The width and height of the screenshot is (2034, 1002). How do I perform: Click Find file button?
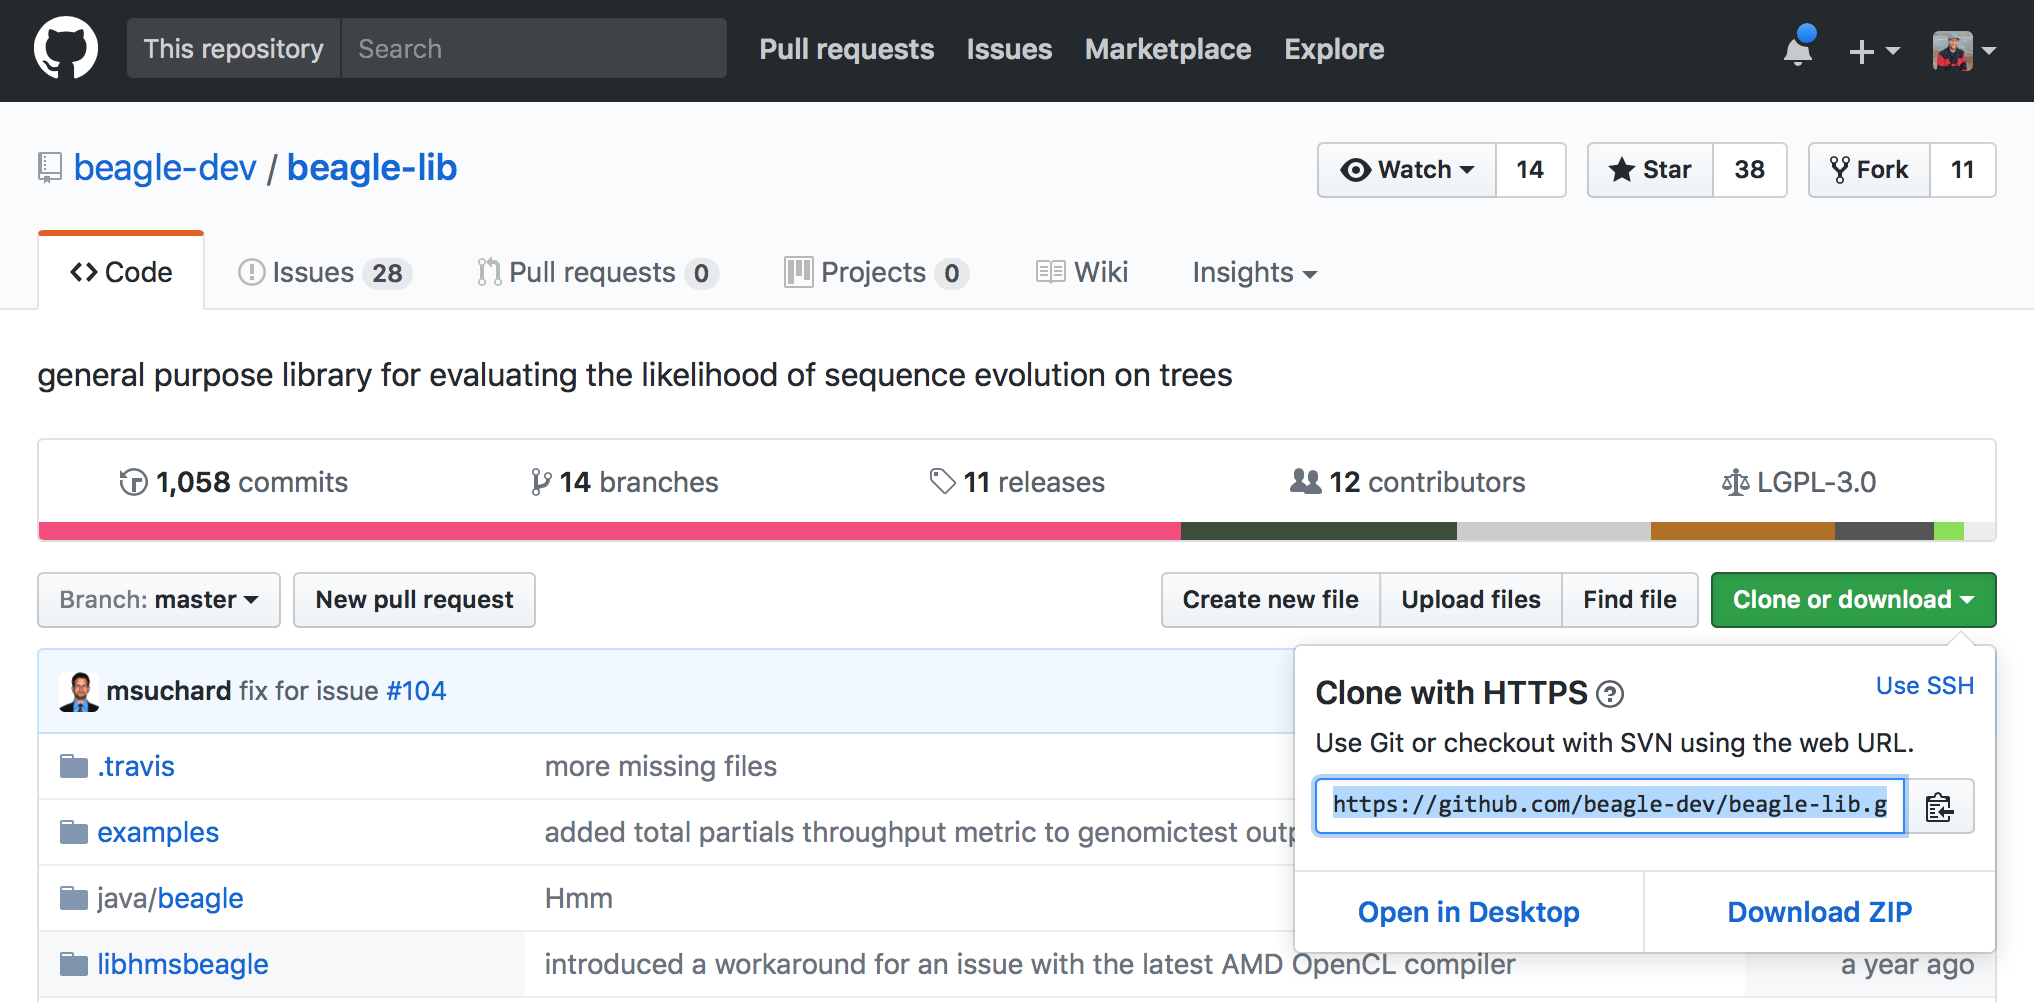1630,600
